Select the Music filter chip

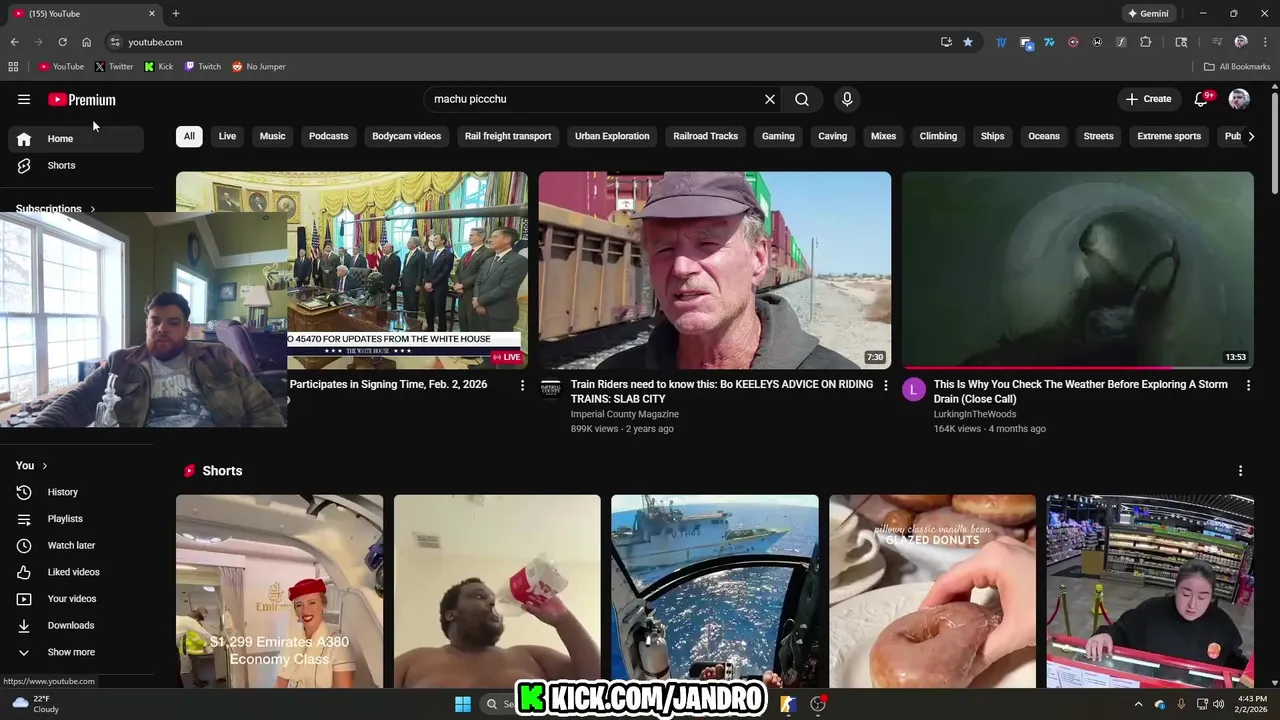pos(272,136)
